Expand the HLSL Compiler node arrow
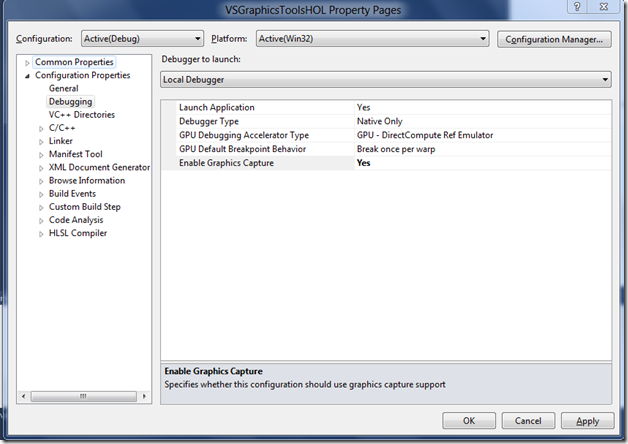 (x=41, y=234)
